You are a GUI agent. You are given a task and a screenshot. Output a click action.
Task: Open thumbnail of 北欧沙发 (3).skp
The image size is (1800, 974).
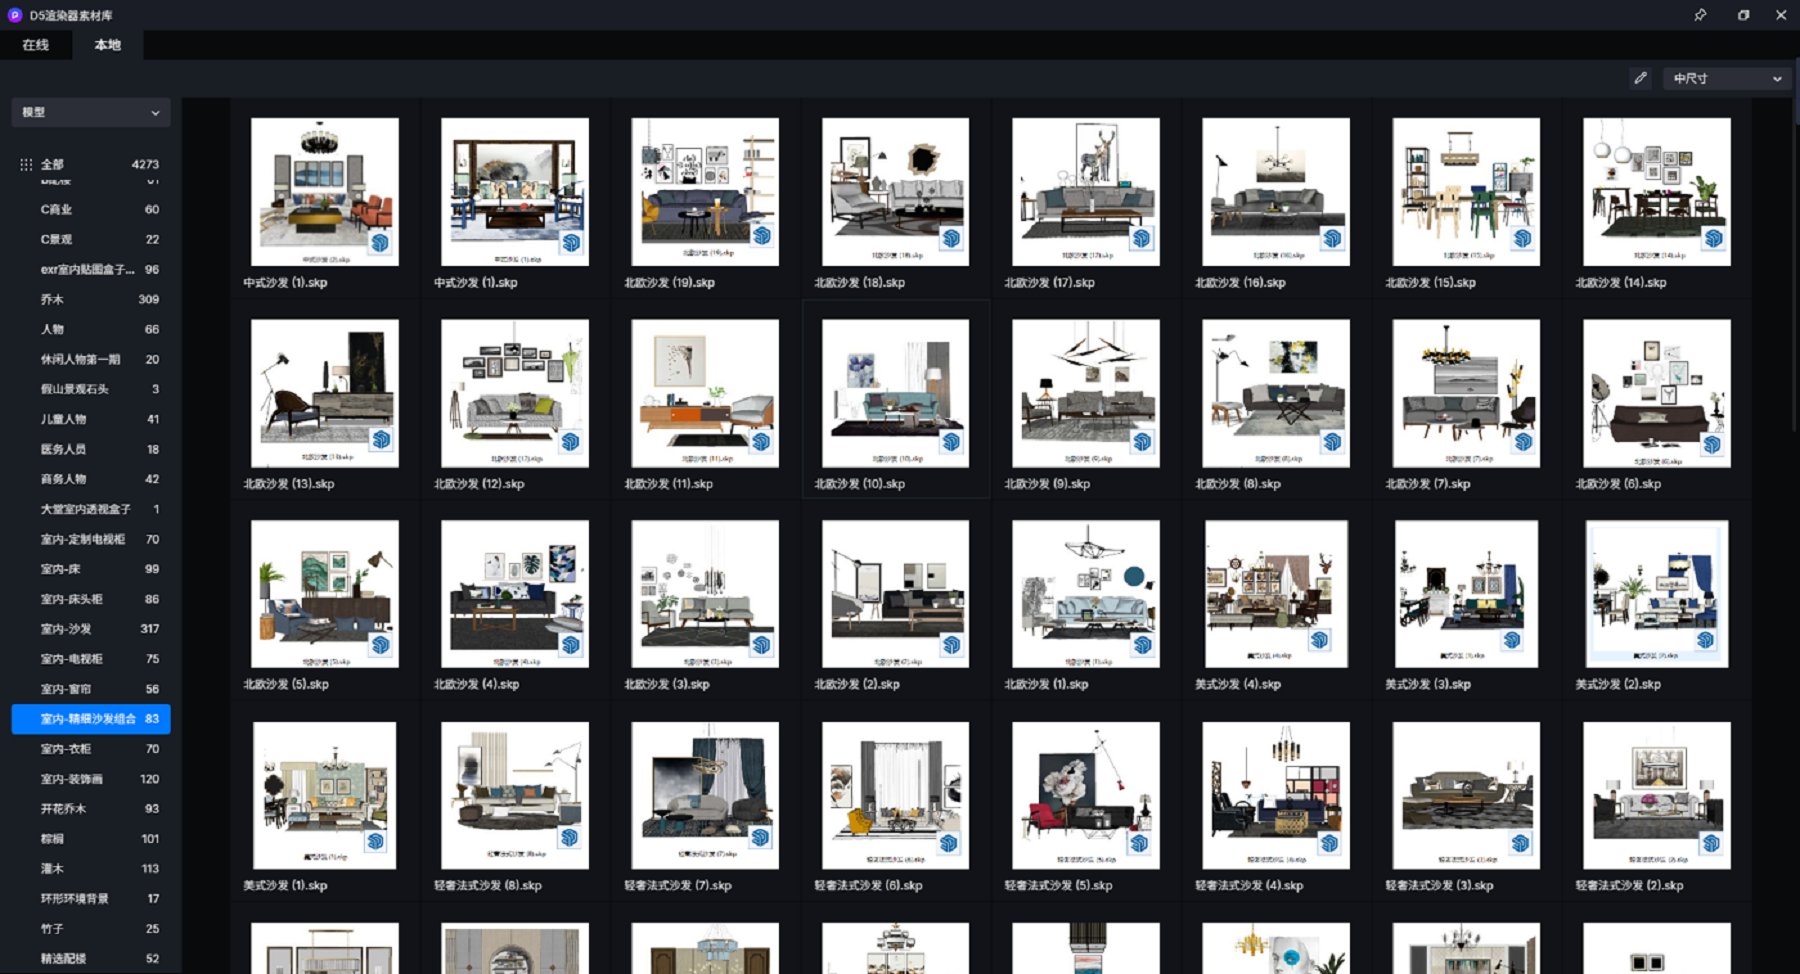coord(705,594)
